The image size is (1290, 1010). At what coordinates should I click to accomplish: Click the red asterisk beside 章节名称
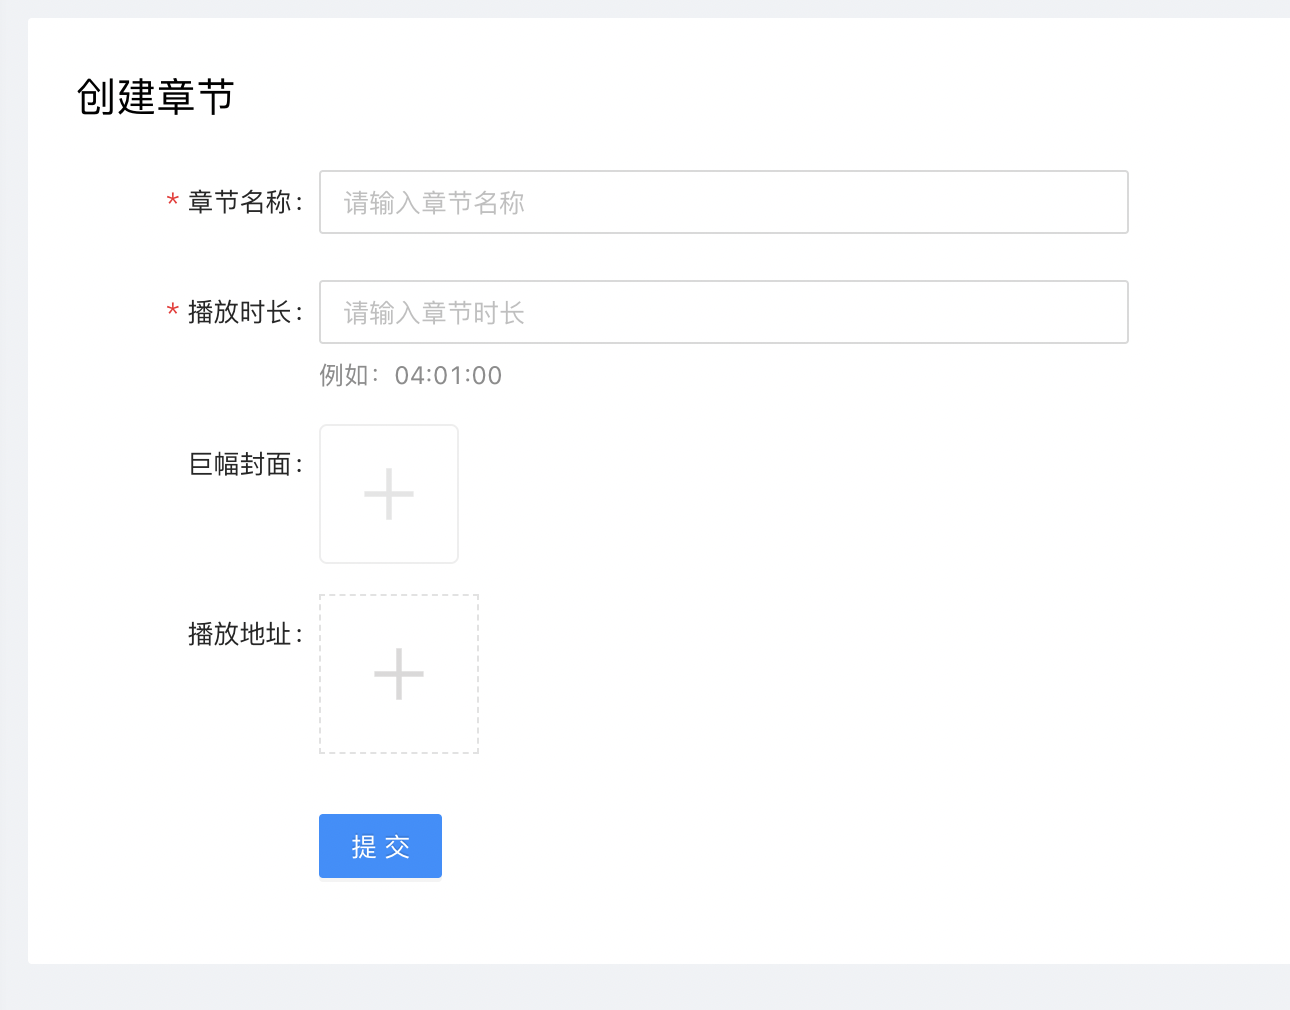172,201
